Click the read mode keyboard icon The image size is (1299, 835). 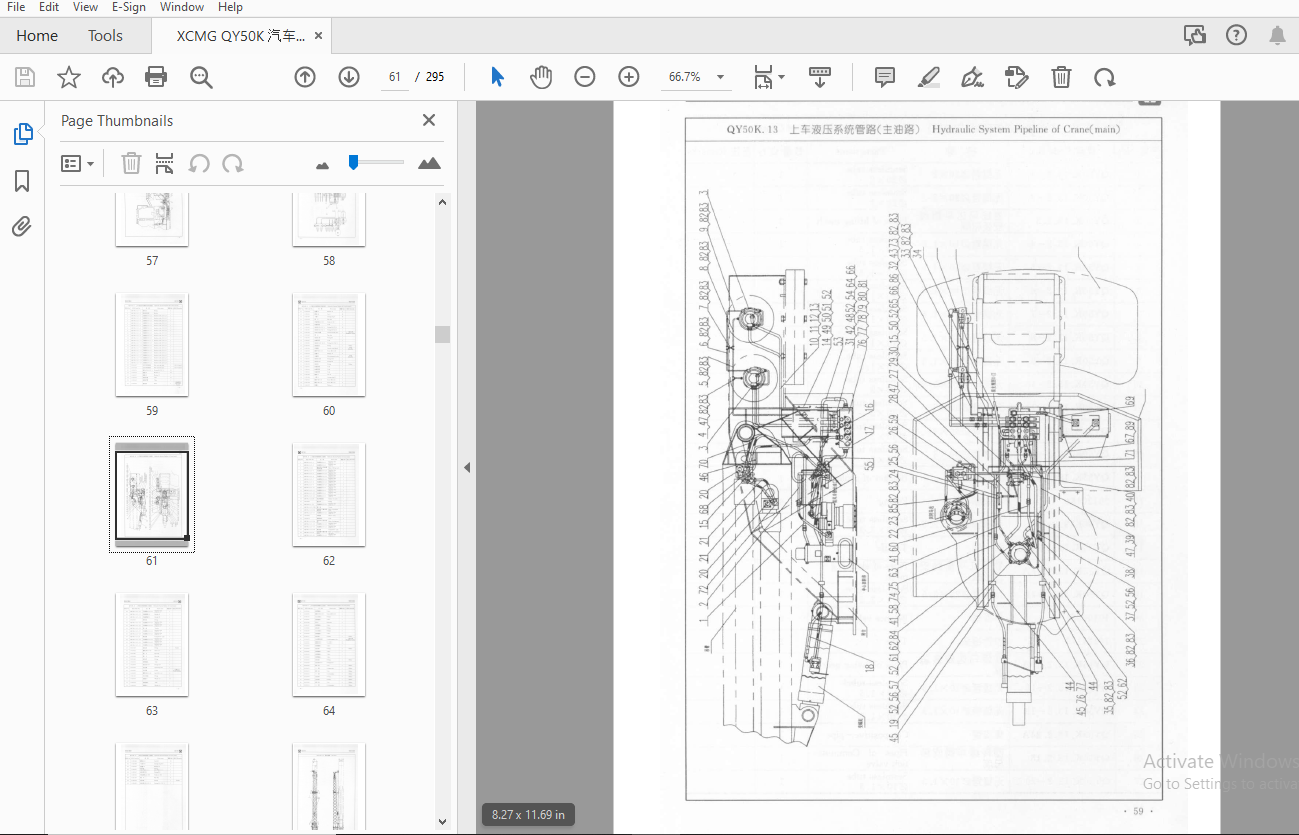point(820,77)
